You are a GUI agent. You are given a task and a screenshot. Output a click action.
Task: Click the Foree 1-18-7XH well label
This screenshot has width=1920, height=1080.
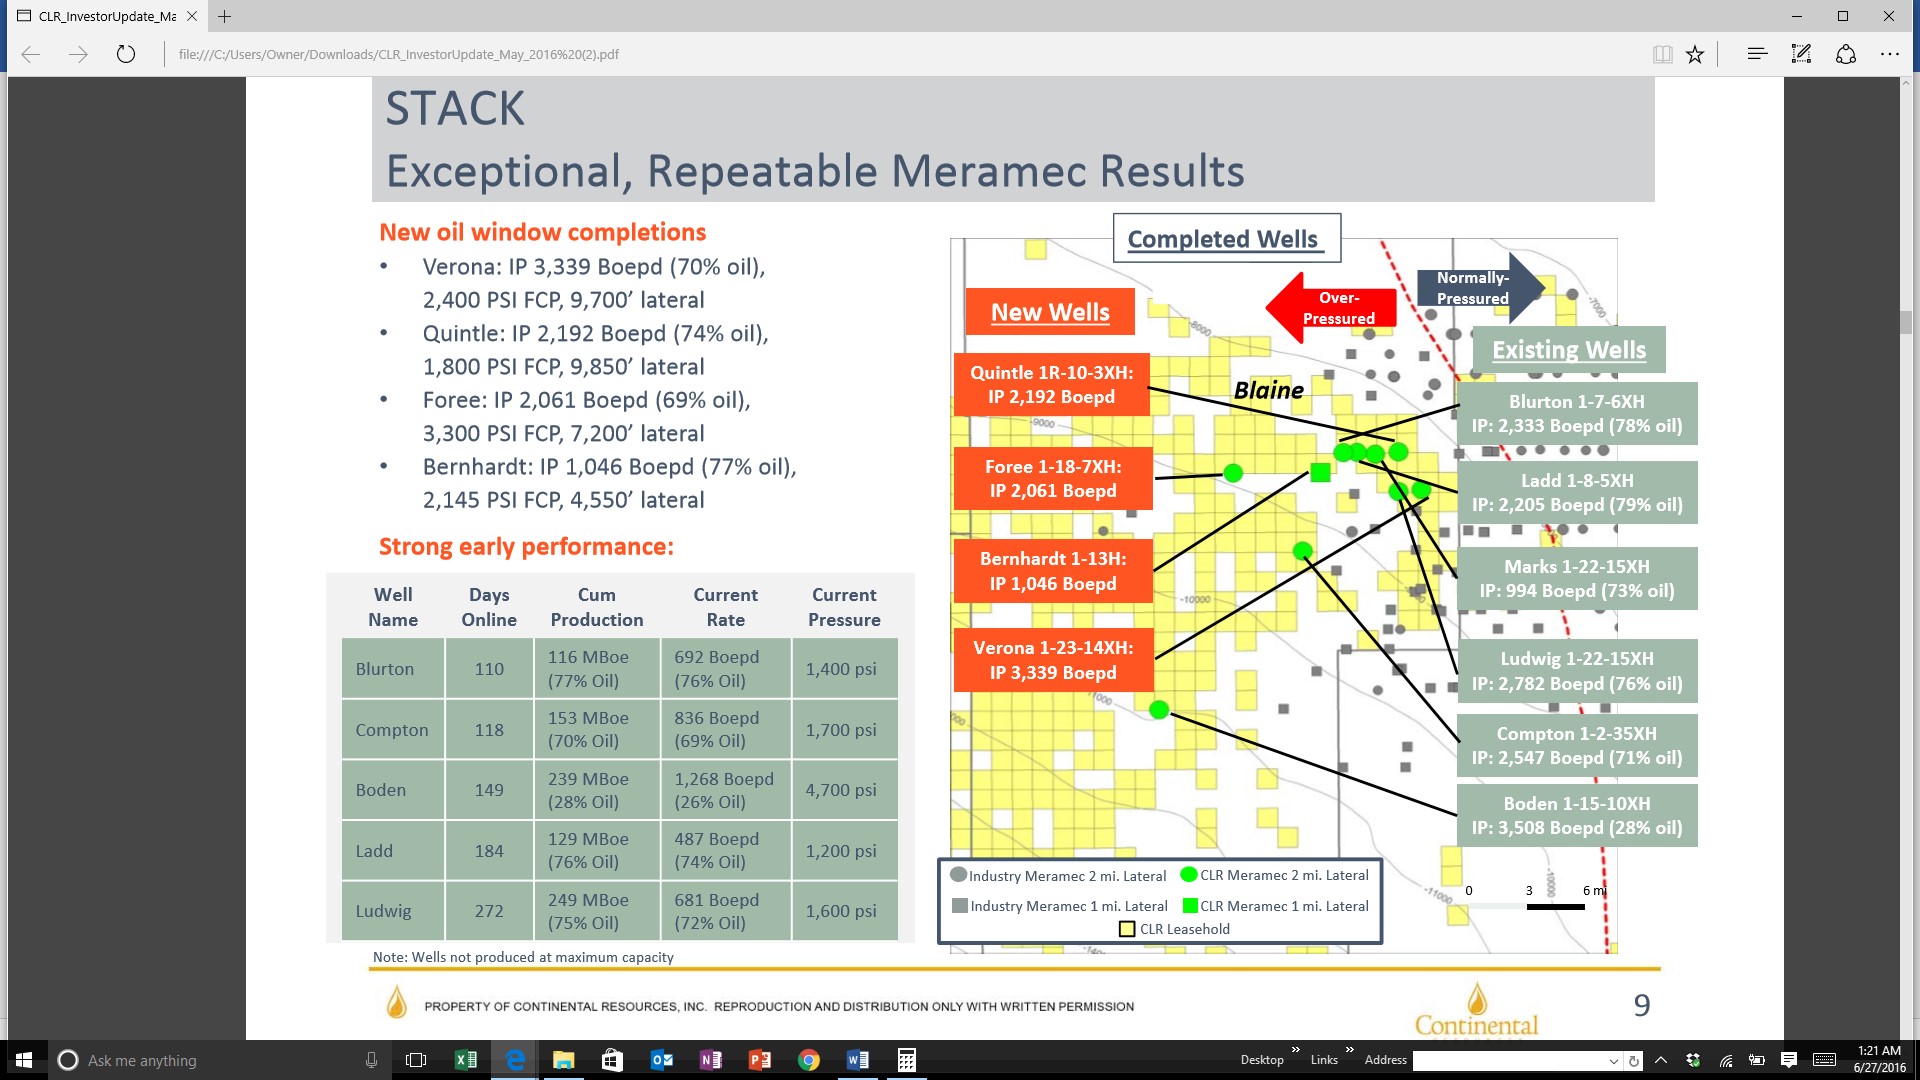[x=1054, y=479]
